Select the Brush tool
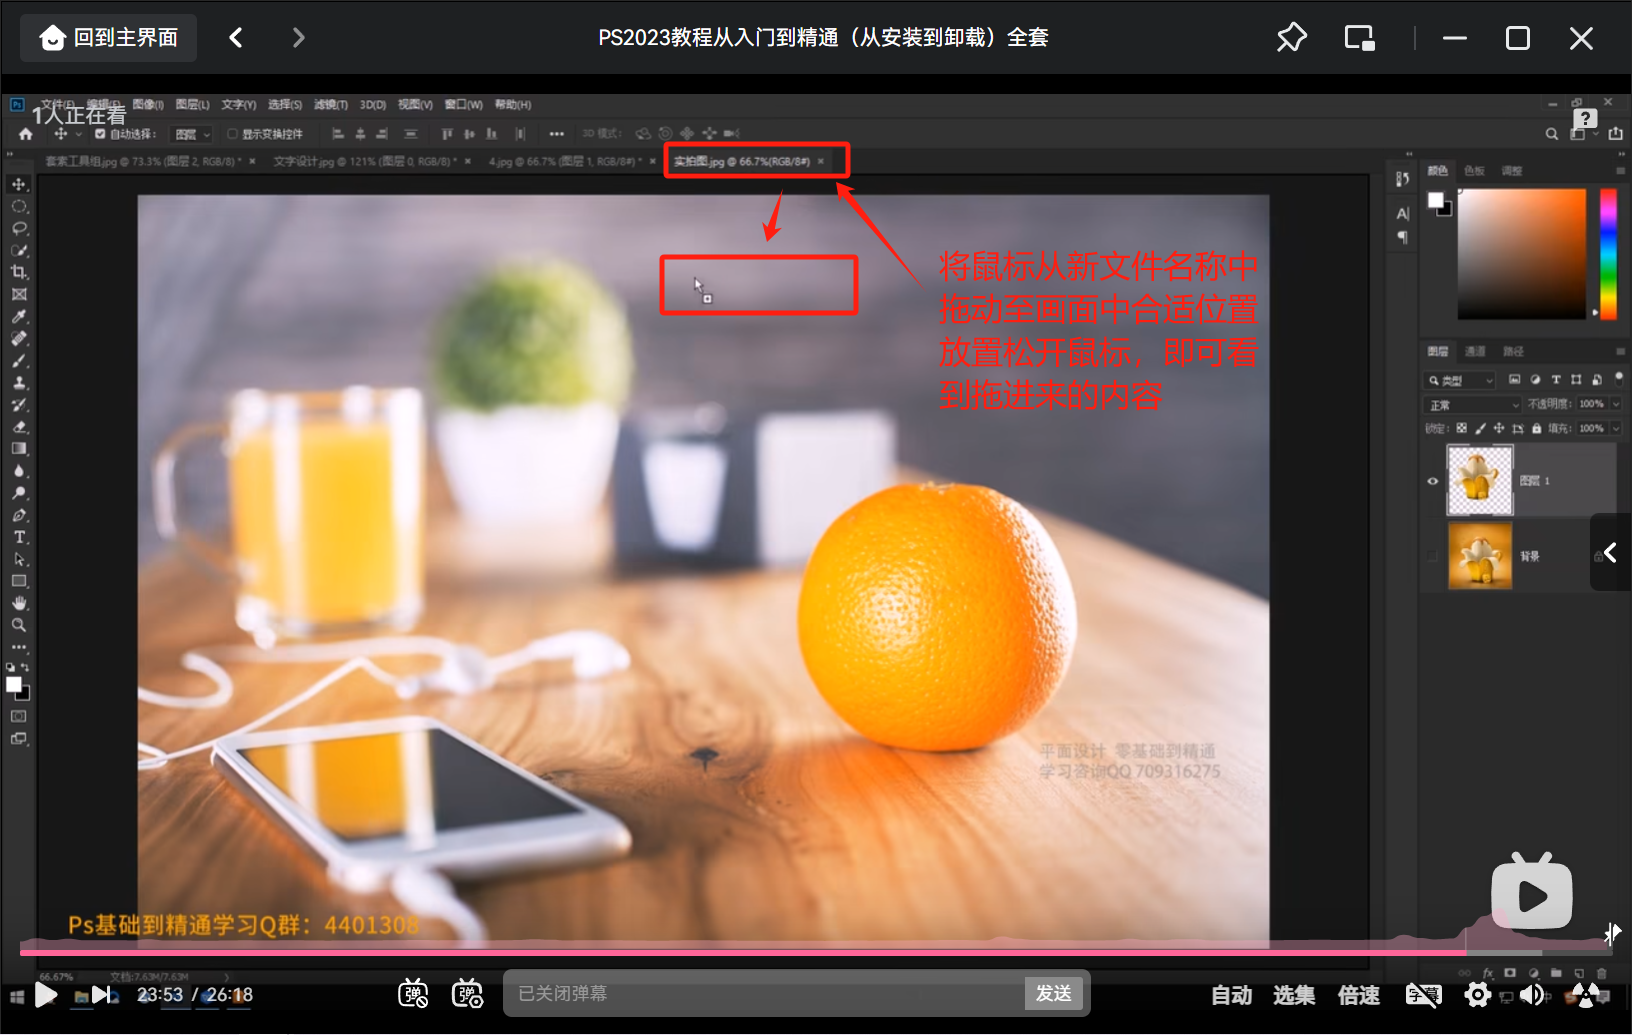This screenshot has width=1632, height=1035. tap(19, 360)
